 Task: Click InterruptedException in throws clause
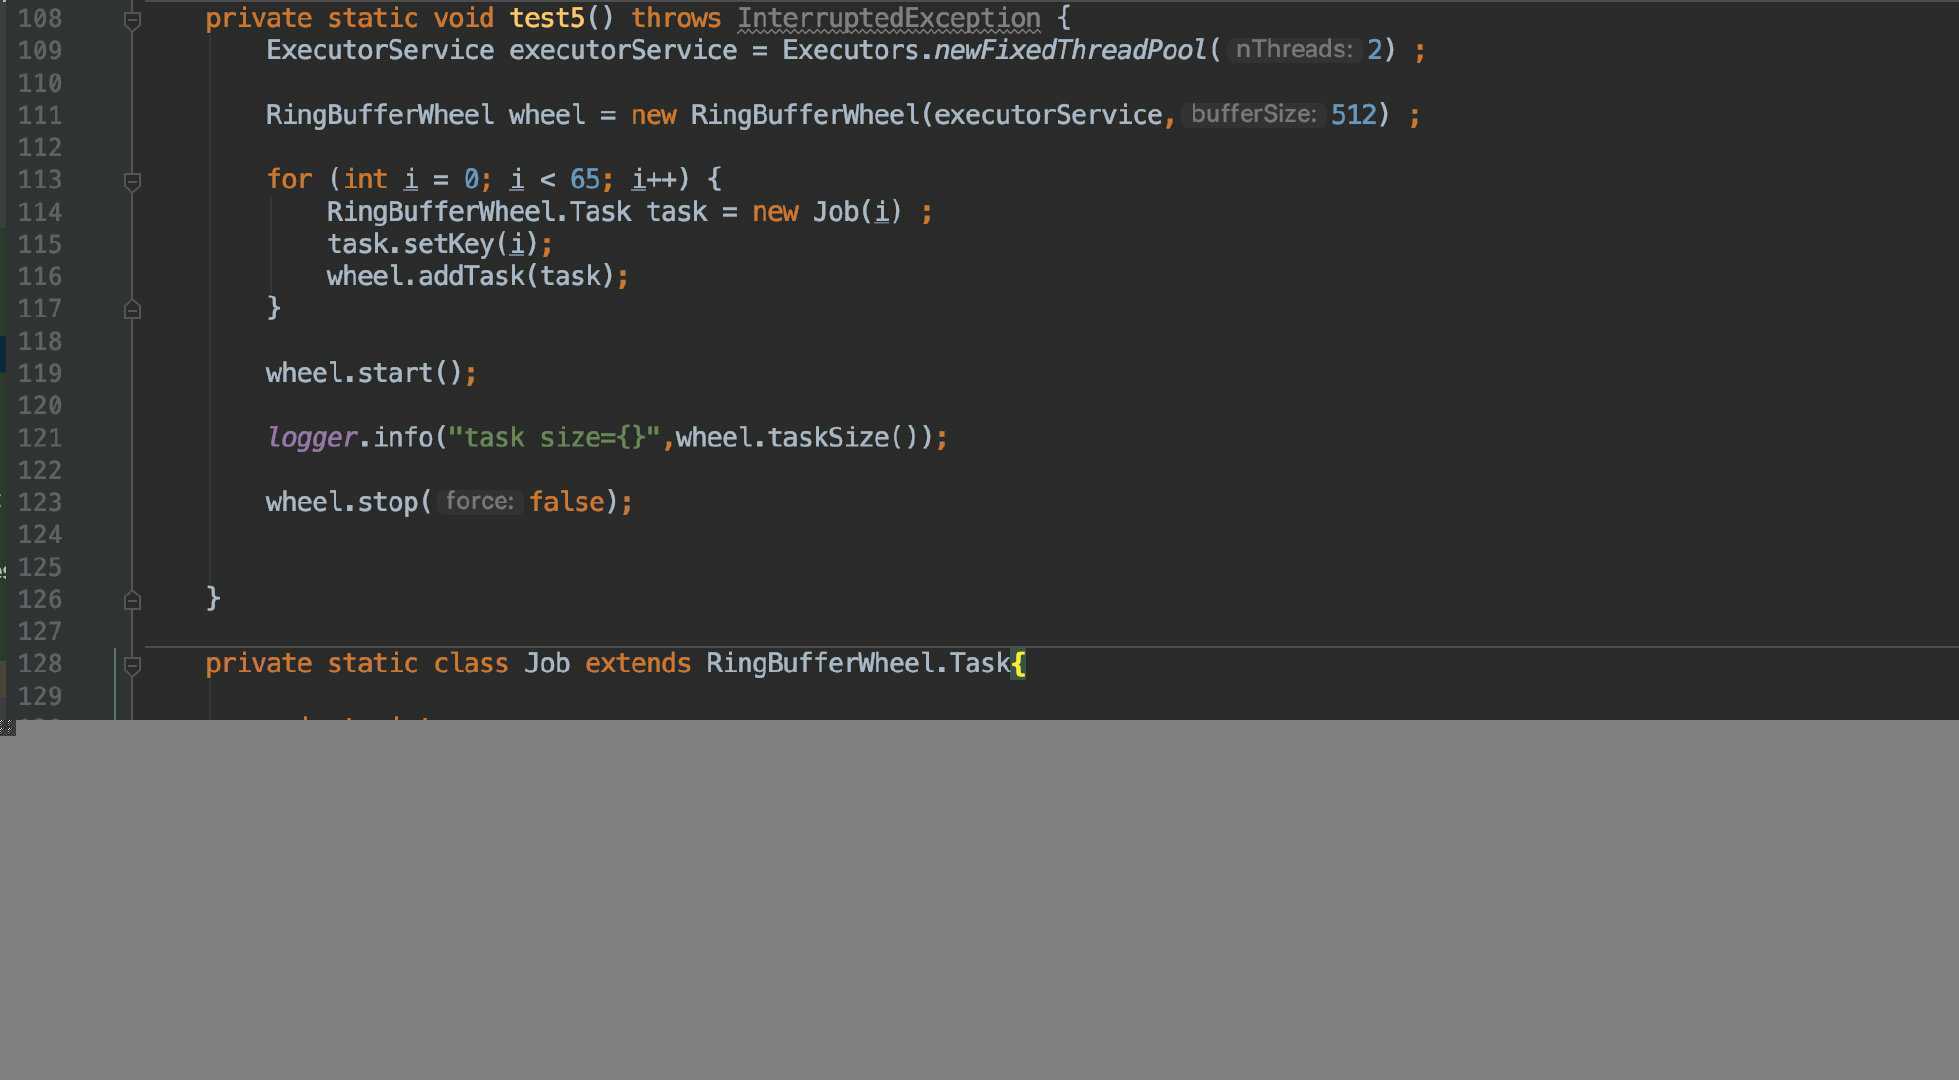889,18
